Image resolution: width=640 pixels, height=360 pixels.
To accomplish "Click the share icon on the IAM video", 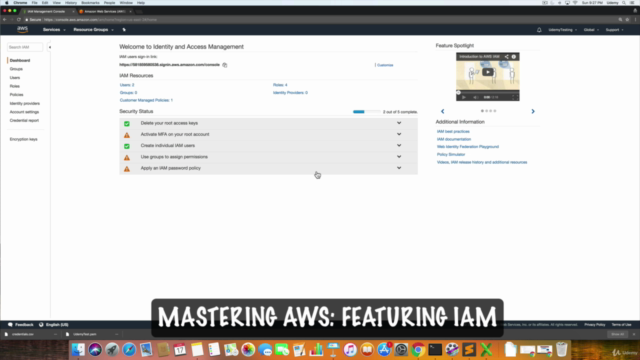I will pyautogui.click(x=506, y=57).
